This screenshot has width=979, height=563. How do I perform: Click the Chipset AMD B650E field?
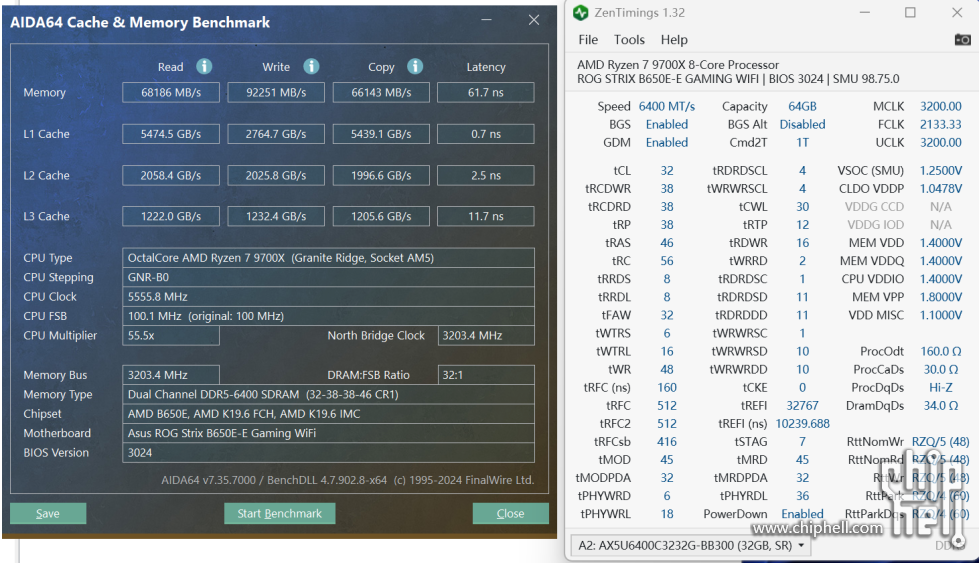pos(328,413)
